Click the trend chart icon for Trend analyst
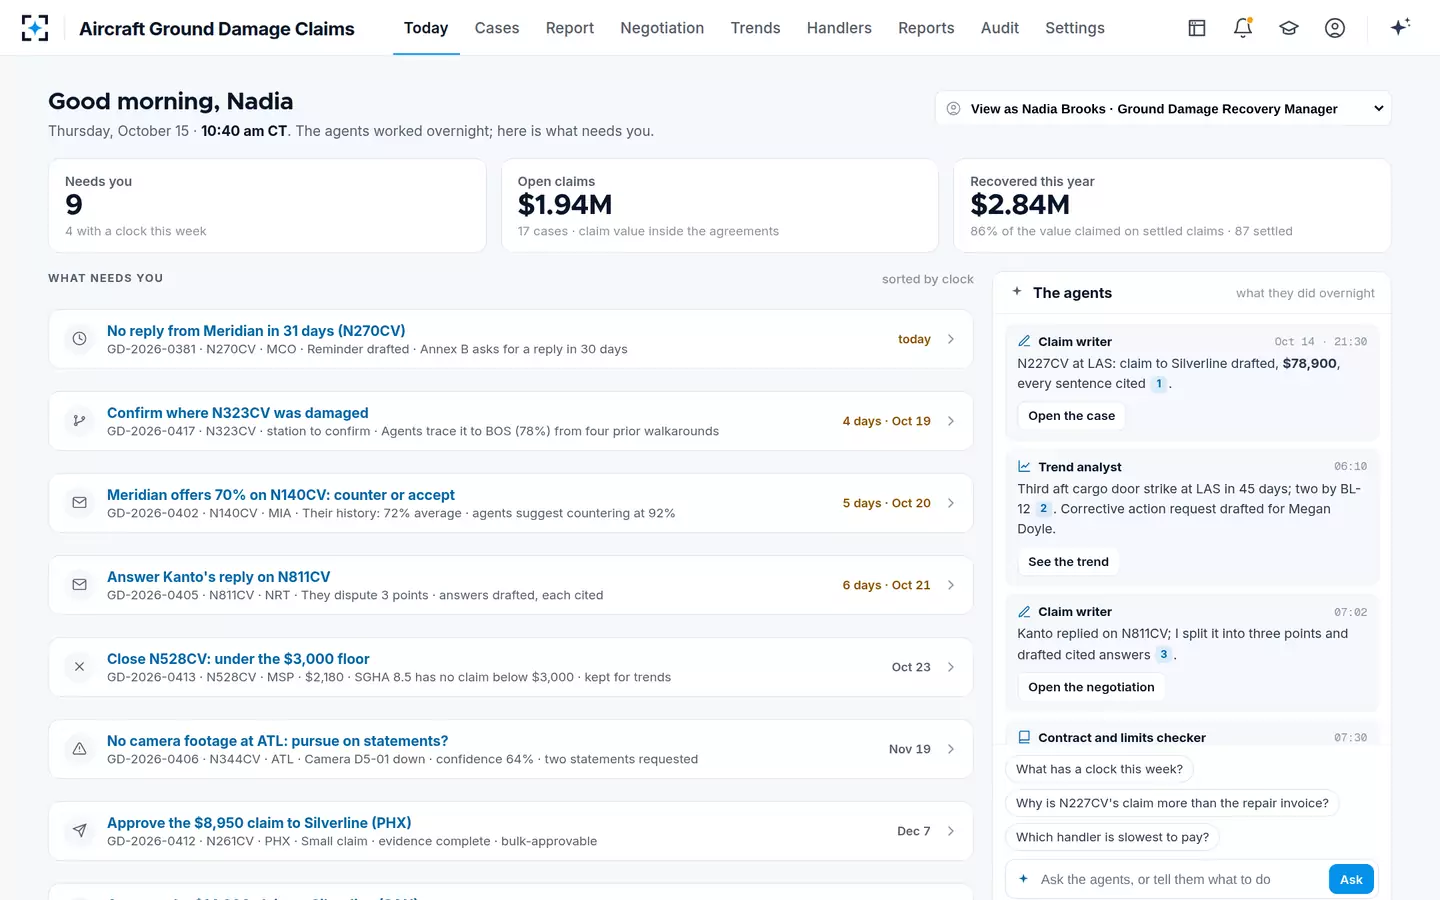This screenshot has height=900, width=1440. coord(1024,467)
